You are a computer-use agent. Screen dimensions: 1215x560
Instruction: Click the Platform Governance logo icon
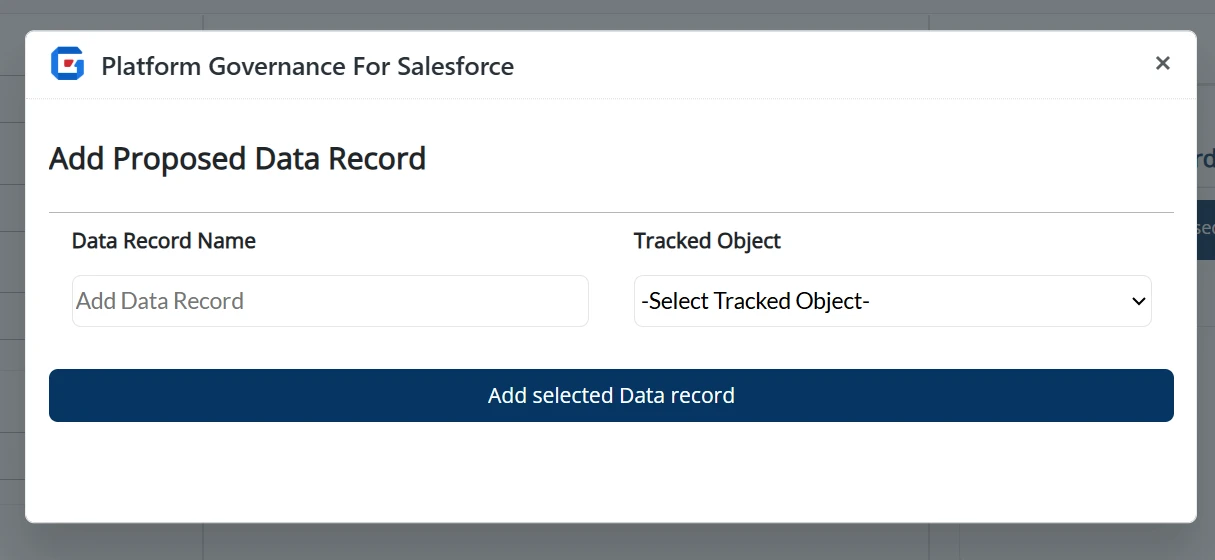[68, 64]
